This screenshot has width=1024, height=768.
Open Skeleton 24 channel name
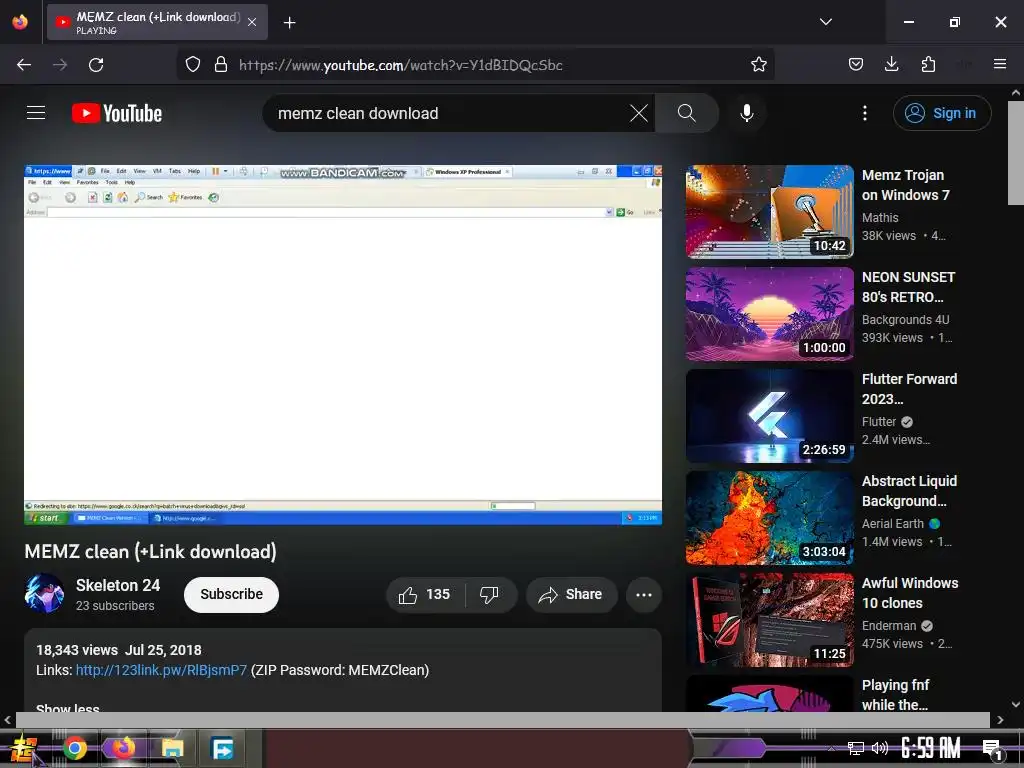pos(118,585)
